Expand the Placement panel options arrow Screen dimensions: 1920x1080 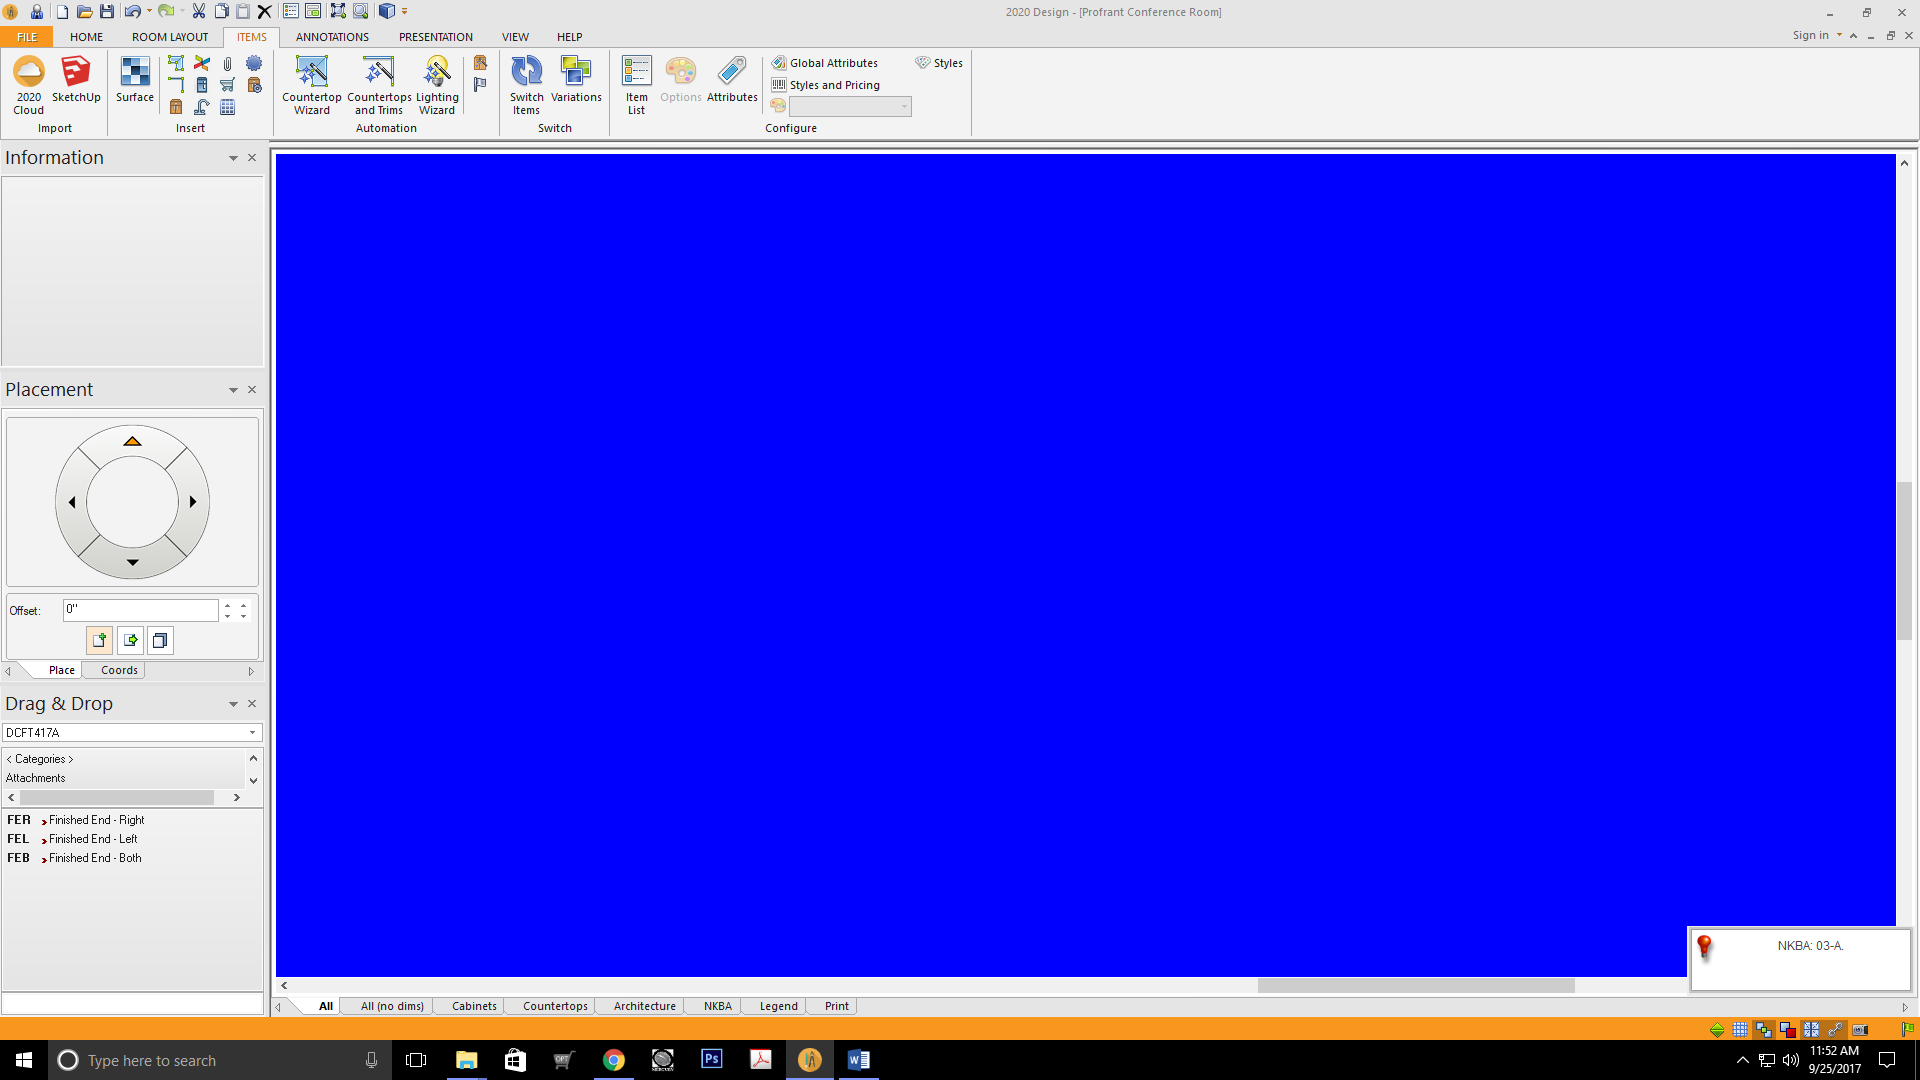pos(233,390)
